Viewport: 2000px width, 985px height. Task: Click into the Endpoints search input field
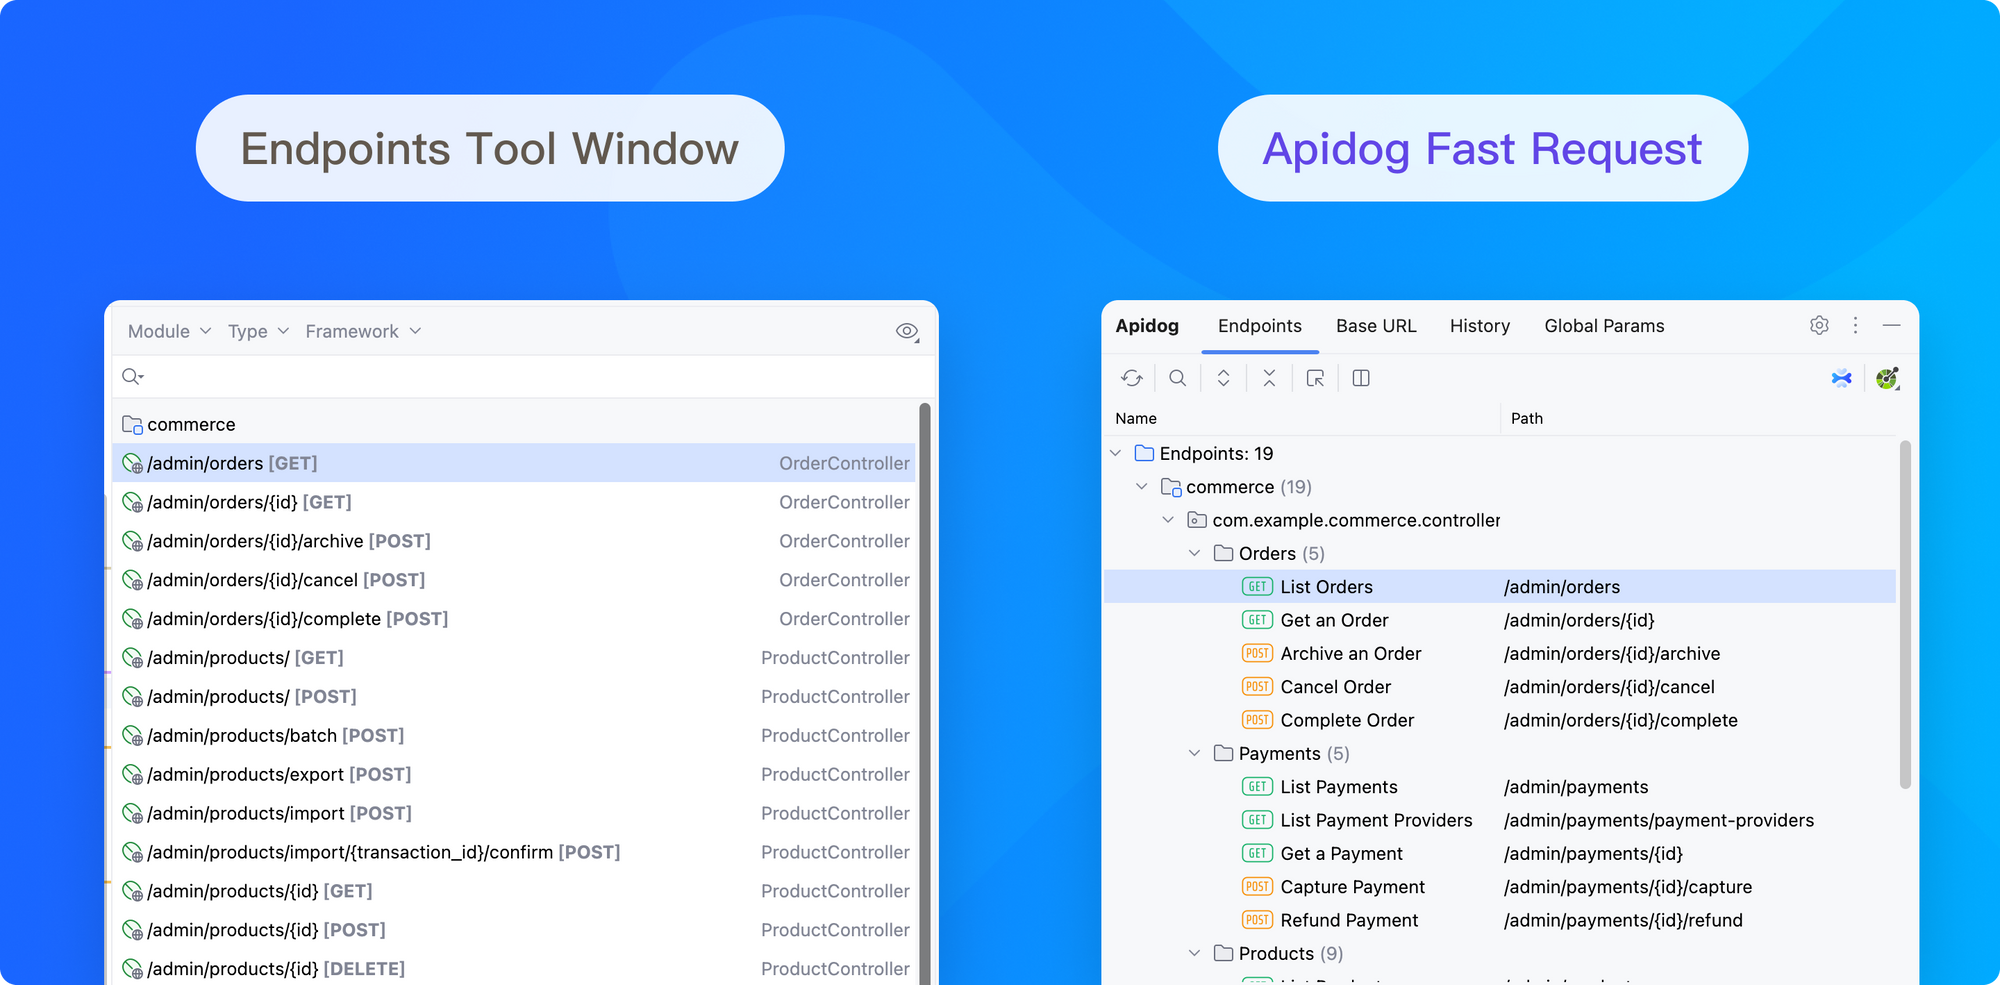(522, 376)
